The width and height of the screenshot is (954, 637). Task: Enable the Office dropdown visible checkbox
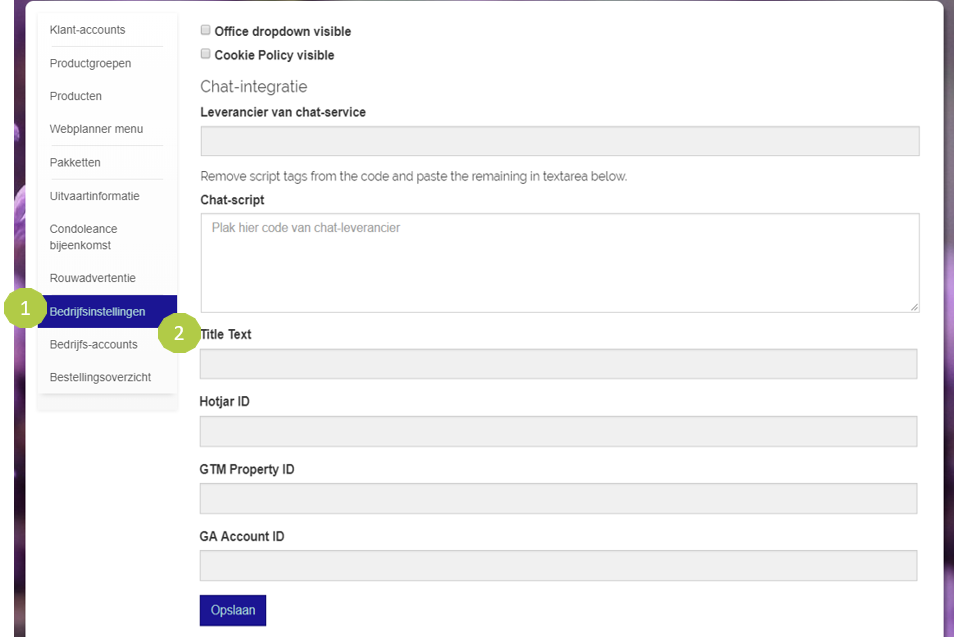(206, 31)
